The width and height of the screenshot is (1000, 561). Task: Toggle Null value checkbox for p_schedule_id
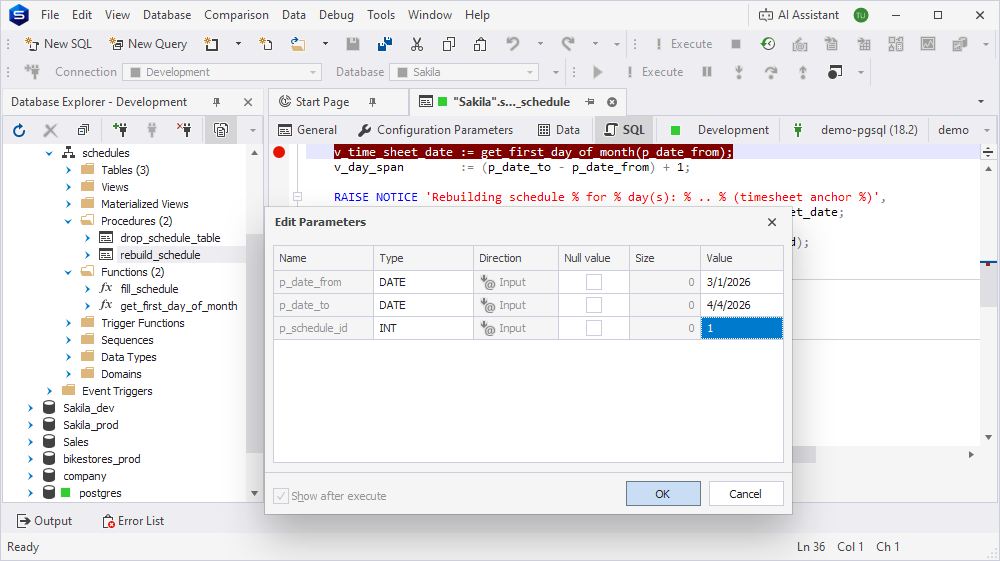(x=594, y=328)
